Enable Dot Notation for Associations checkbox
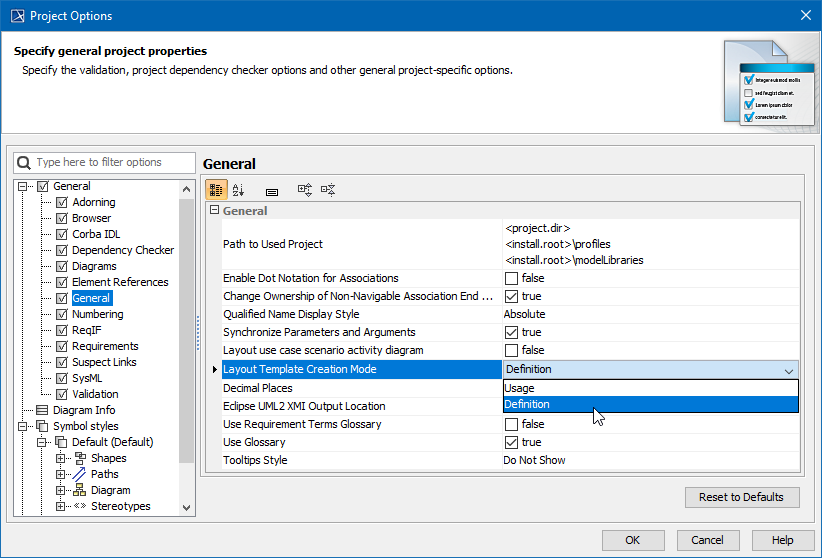The height and width of the screenshot is (558, 822). pos(511,278)
